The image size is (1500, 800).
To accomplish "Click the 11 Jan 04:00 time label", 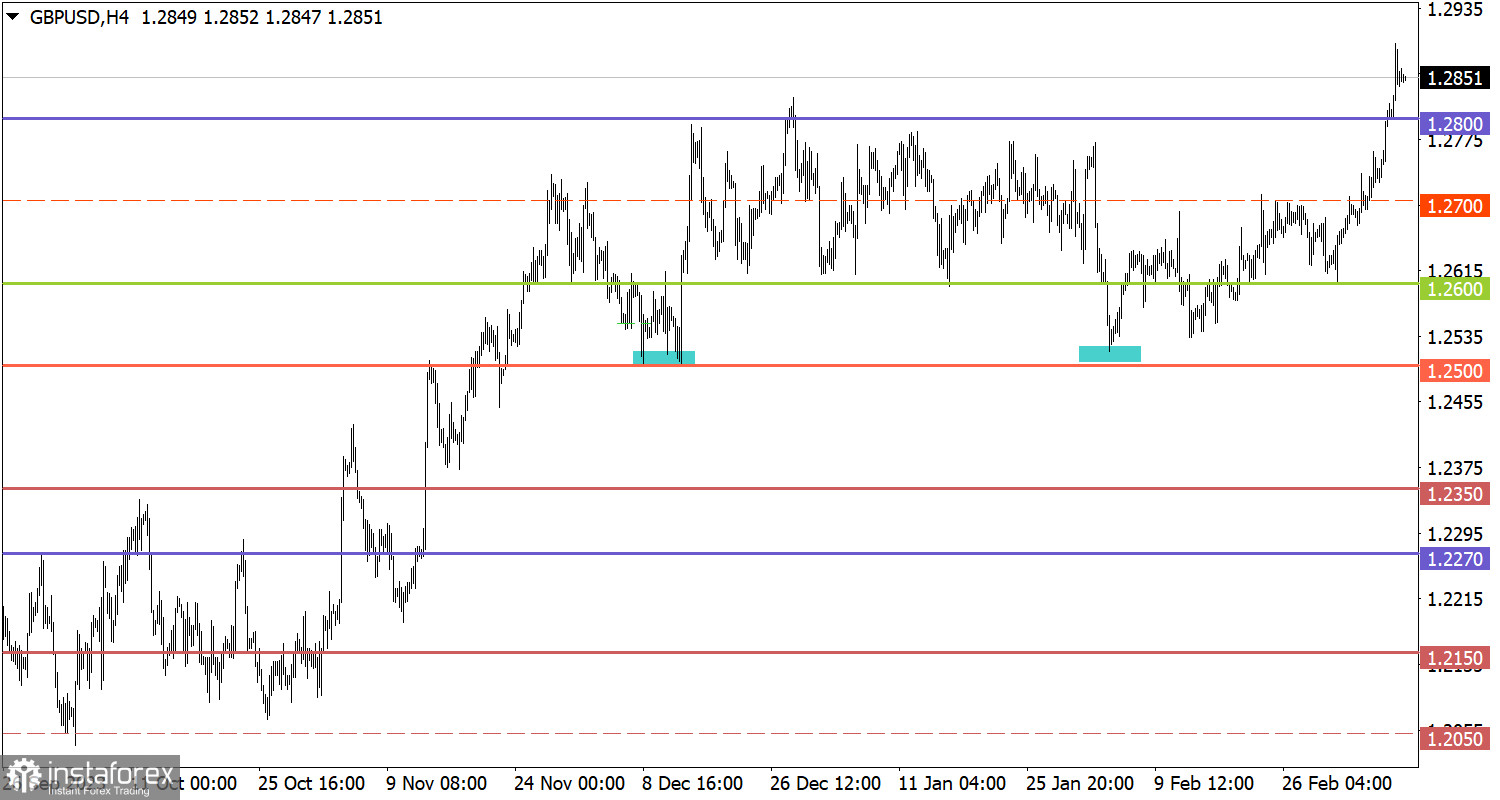I will point(952,782).
